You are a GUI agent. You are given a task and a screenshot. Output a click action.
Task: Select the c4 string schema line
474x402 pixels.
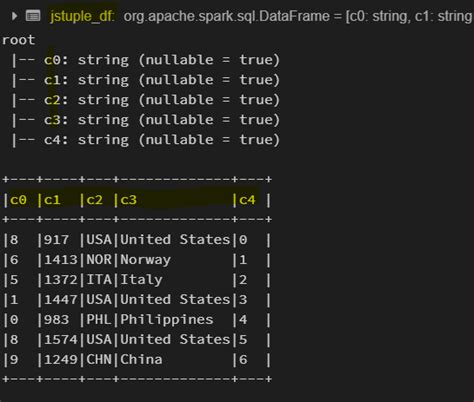click(x=145, y=140)
